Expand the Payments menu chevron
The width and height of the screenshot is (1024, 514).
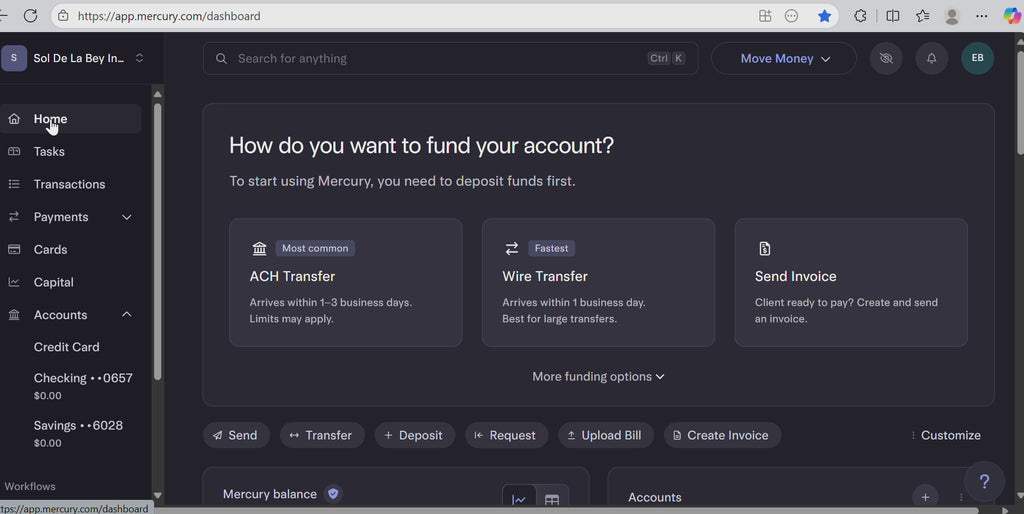(127, 217)
